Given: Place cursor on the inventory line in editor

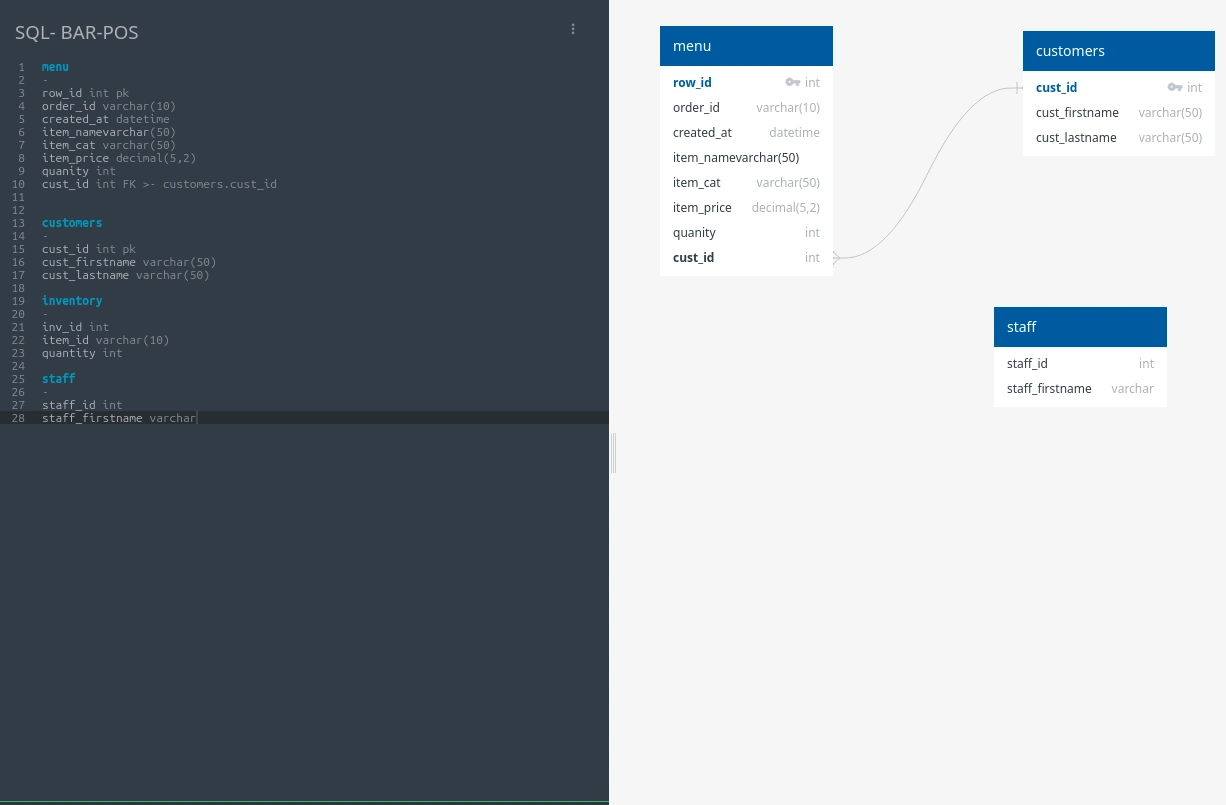Looking at the screenshot, I should click(x=72, y=301).
